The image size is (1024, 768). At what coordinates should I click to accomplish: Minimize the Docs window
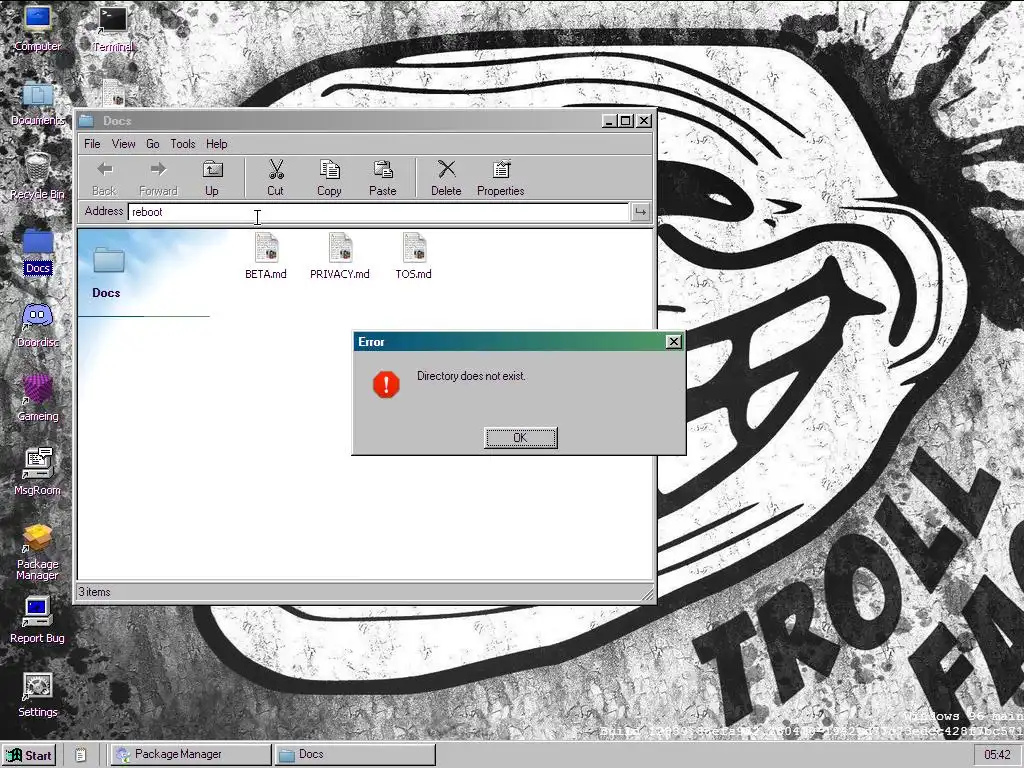coord(609,121)
